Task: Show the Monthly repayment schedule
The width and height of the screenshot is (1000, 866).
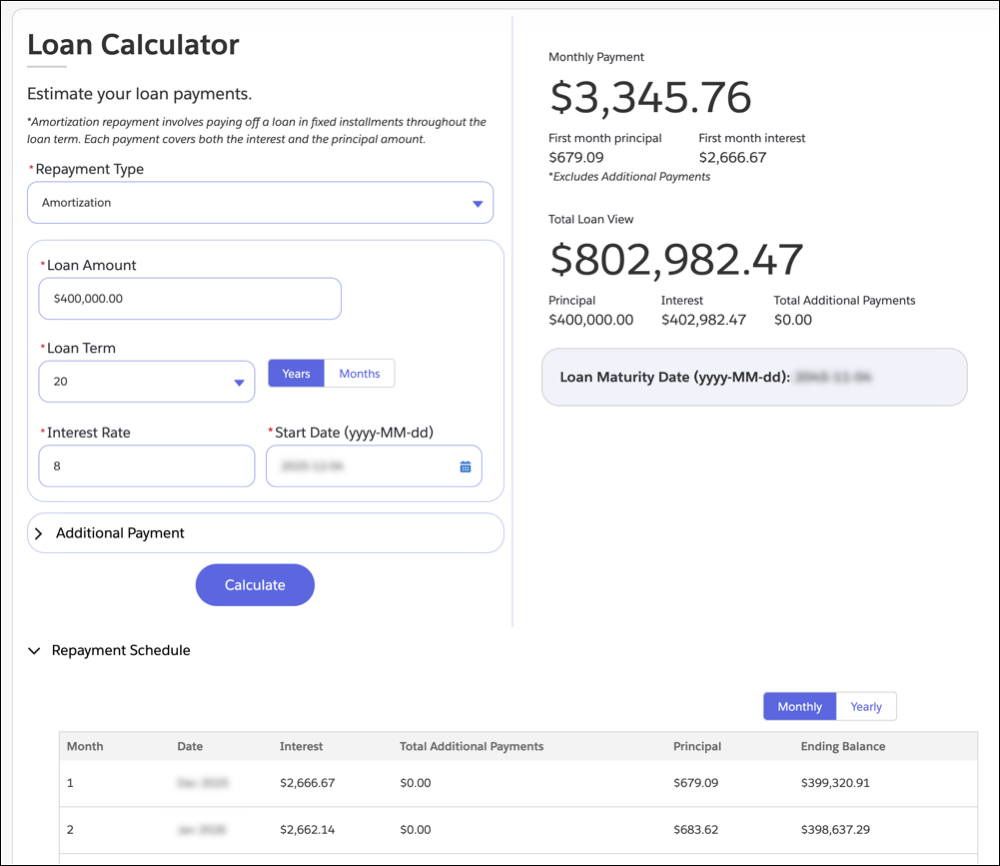Action: [800, 707]
